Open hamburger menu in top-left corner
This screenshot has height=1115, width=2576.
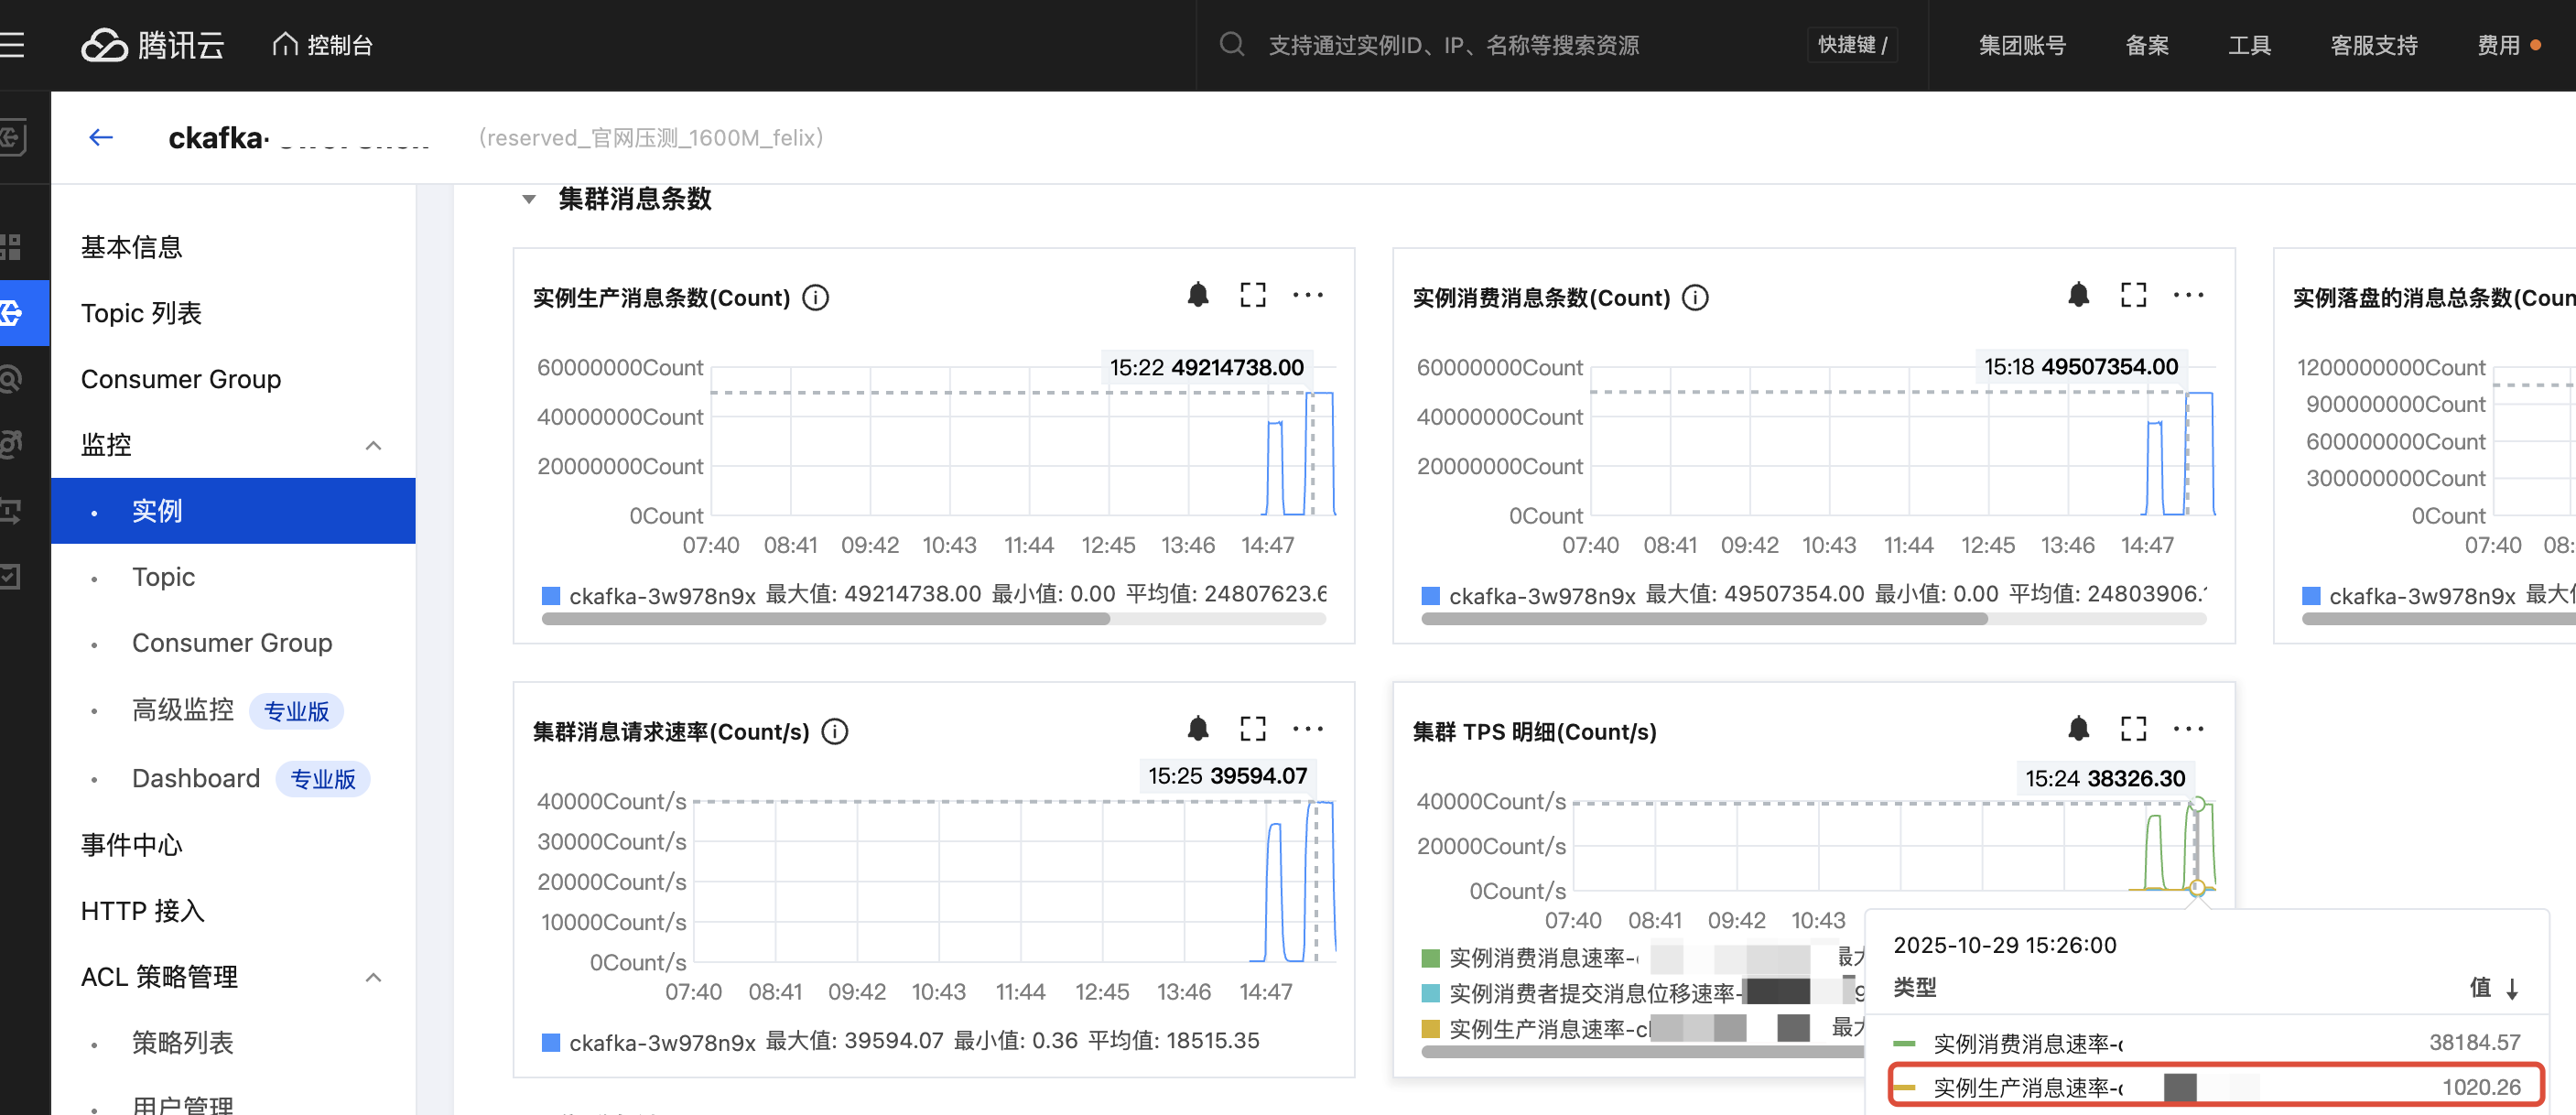(12, 45)
